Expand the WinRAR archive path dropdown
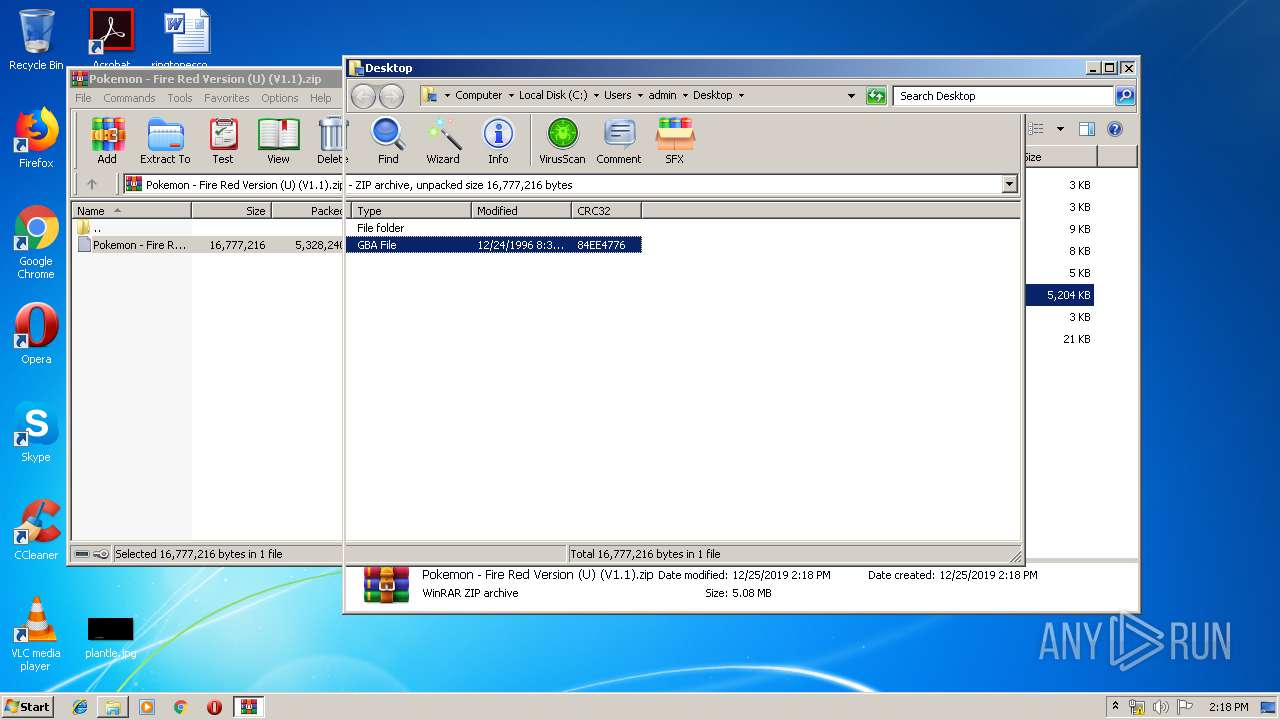Screen dimensions: 1280x720 [x=1009, y=184]
